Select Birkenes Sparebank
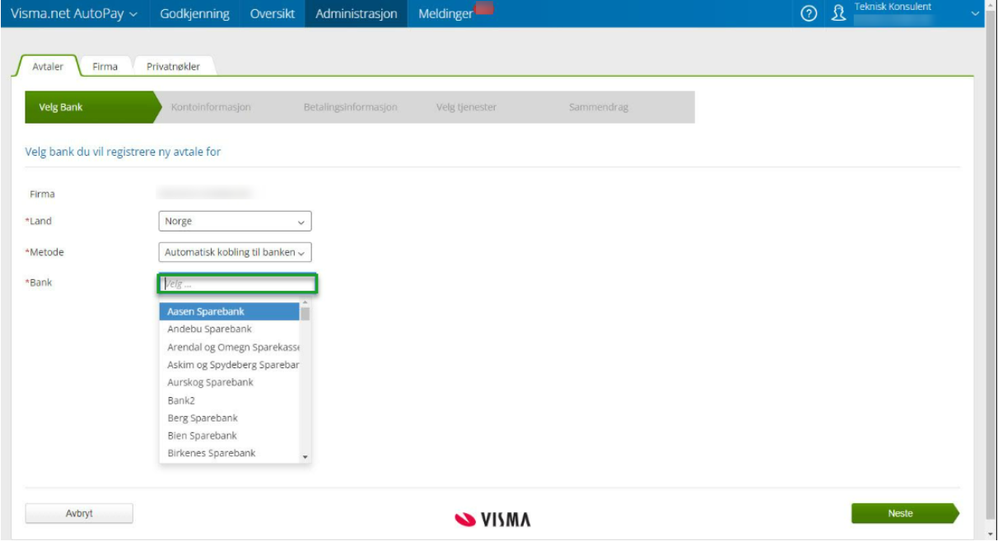The height and width of the screenshot is (542, 998). (229, 453)
